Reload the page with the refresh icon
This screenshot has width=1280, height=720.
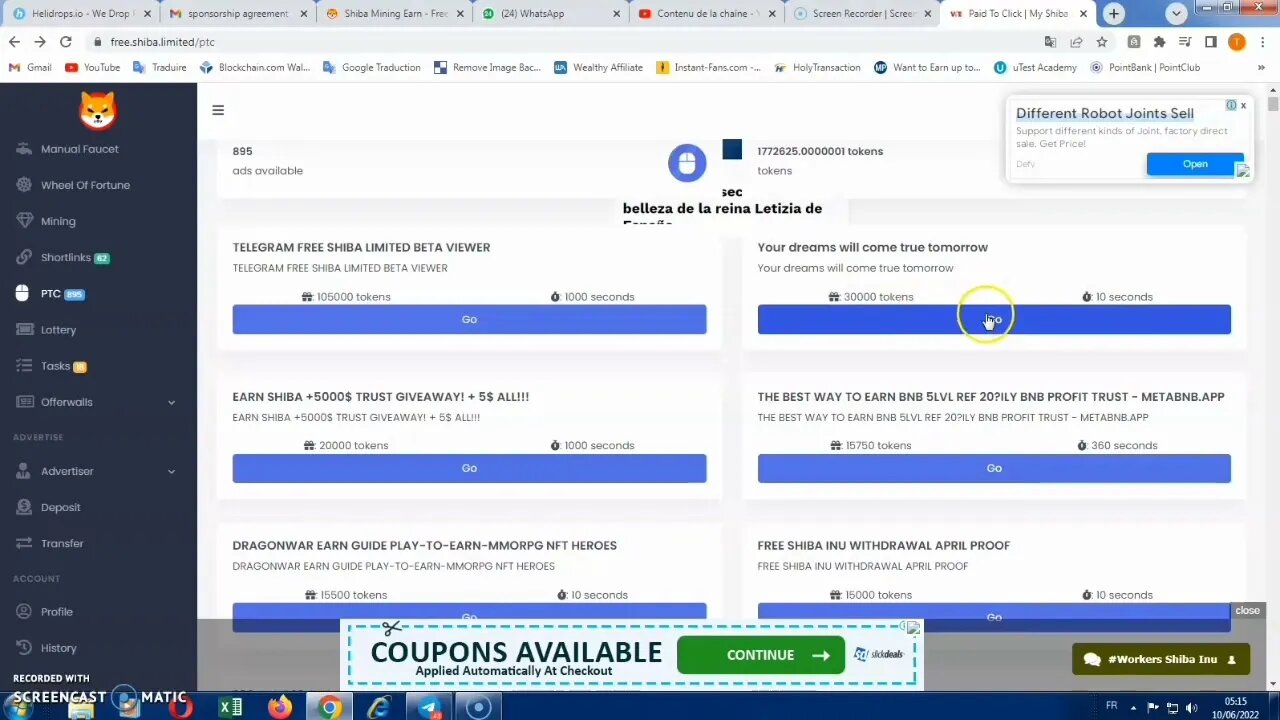coord(65,42)
